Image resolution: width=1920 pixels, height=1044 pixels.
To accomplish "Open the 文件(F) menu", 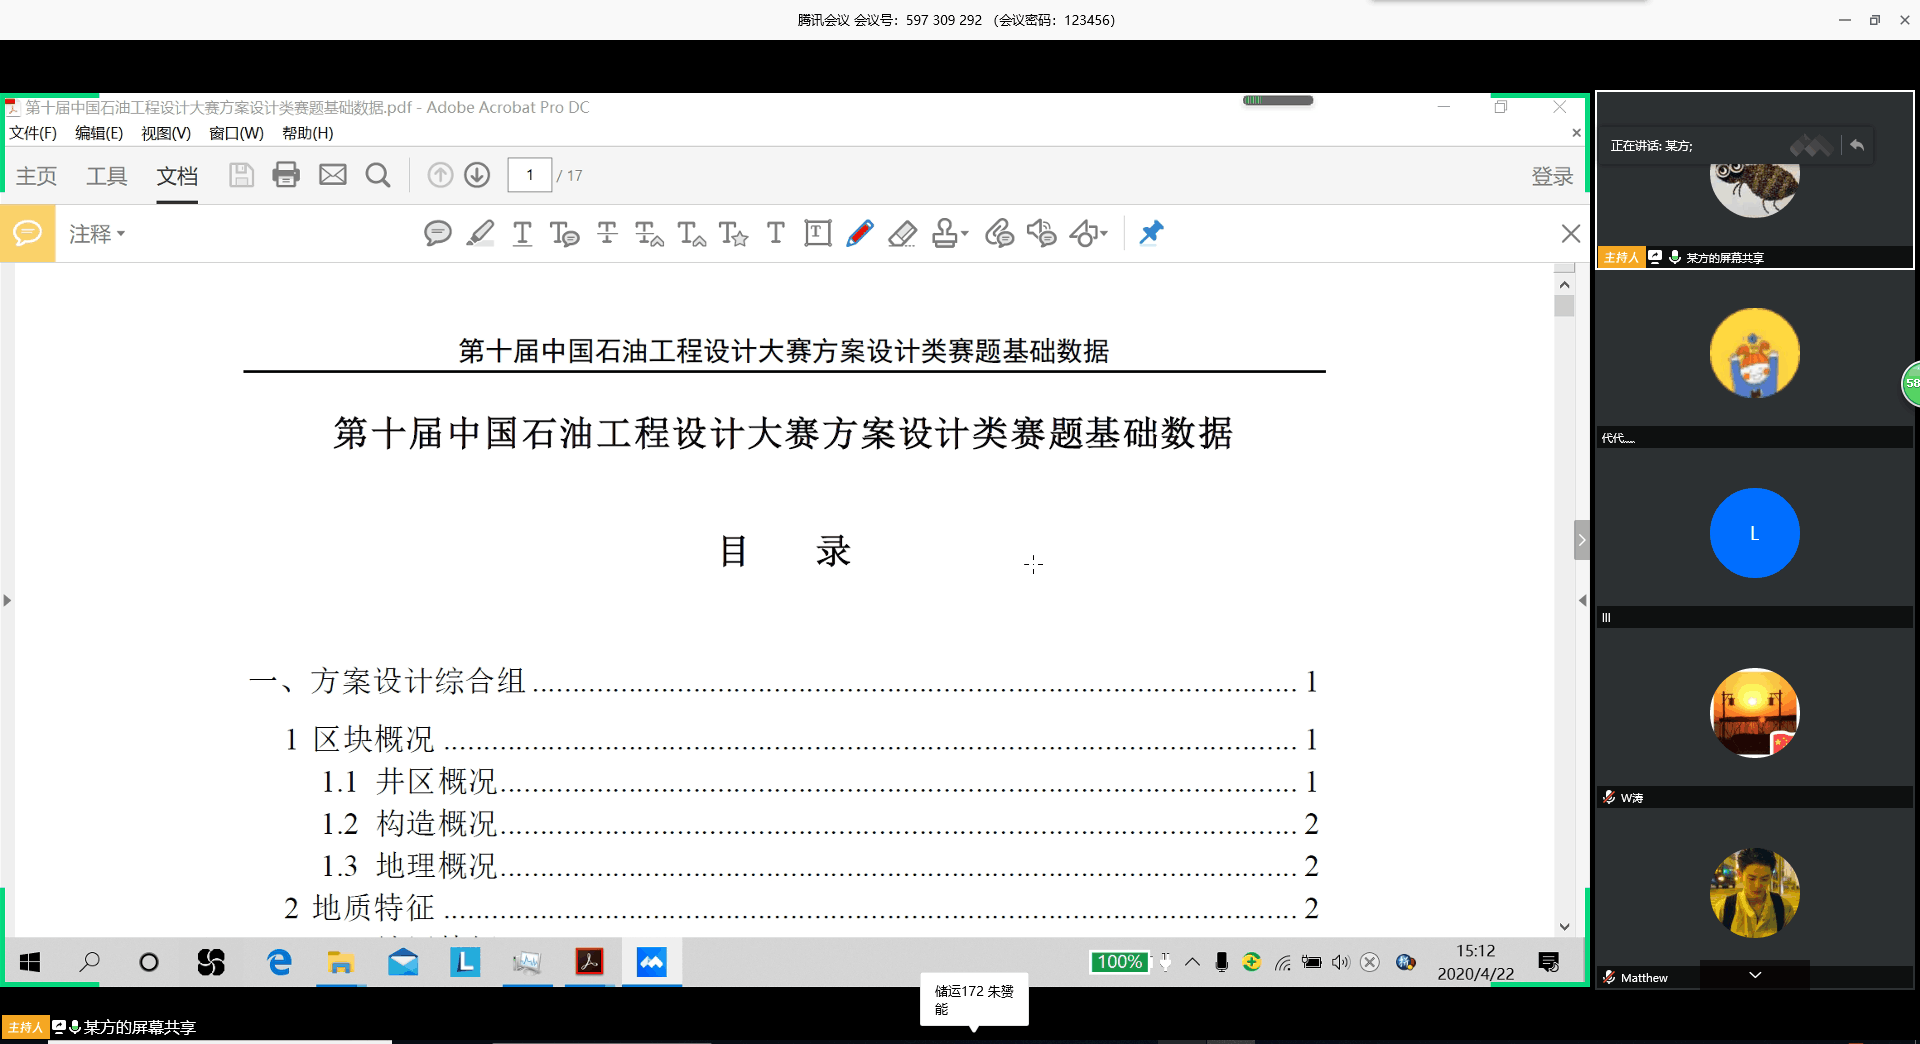I will (x=33, y=133).
